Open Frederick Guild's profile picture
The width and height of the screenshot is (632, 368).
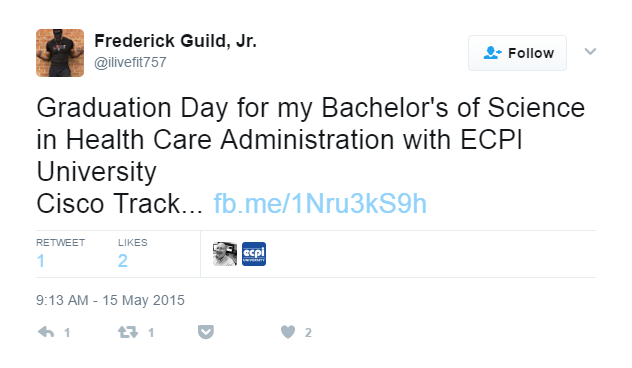coord(60,53)
